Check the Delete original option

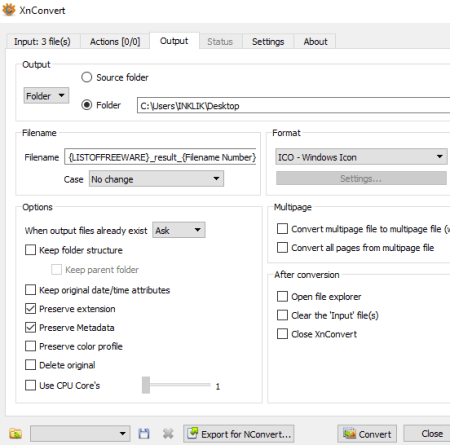pyautogui.click(x=30, y=365)
